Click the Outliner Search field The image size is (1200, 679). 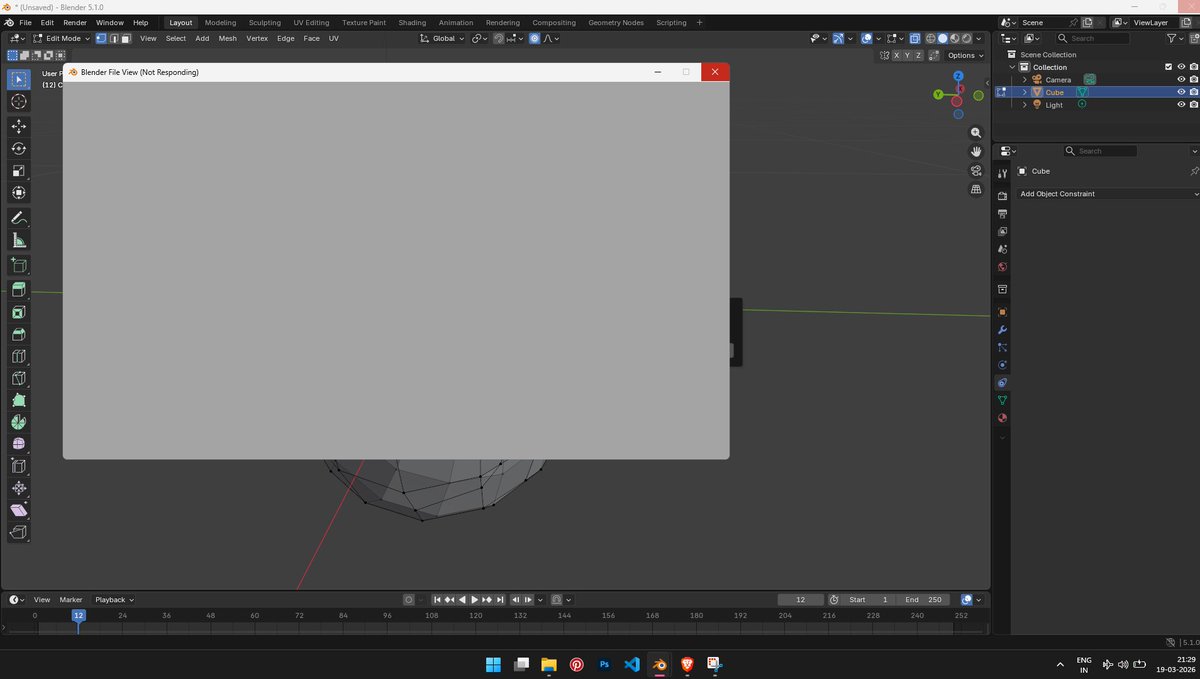point(1093,38)
